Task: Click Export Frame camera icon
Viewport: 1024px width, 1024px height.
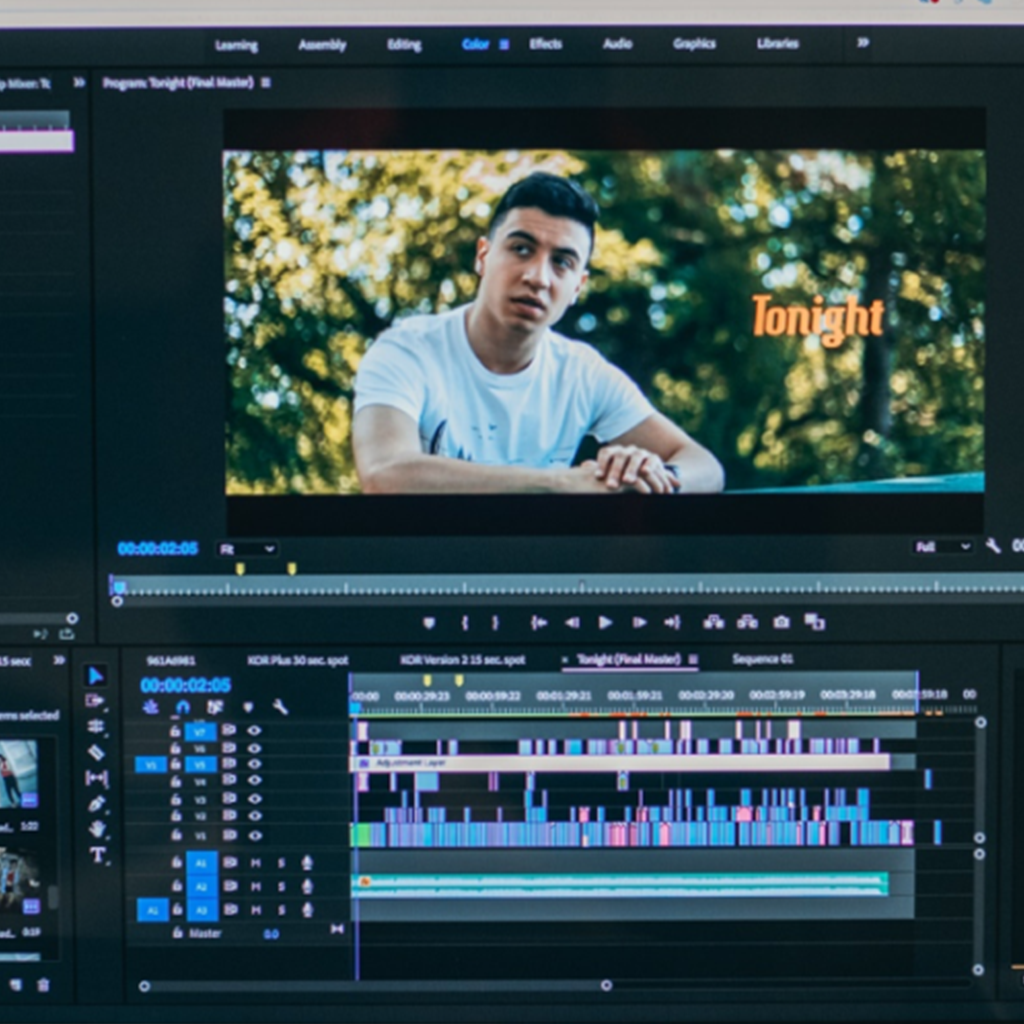Action: [x=781, y=622]
